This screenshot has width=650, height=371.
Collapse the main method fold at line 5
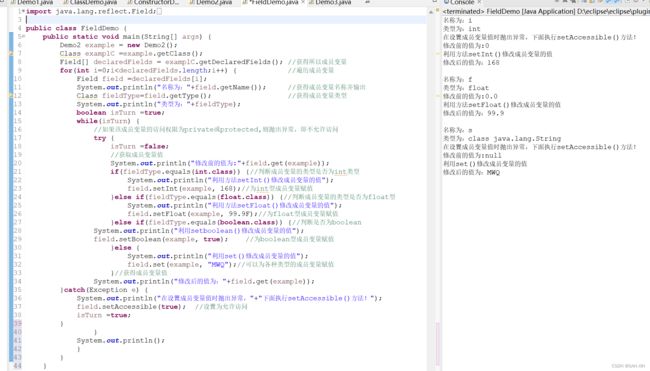click(24, 36)
